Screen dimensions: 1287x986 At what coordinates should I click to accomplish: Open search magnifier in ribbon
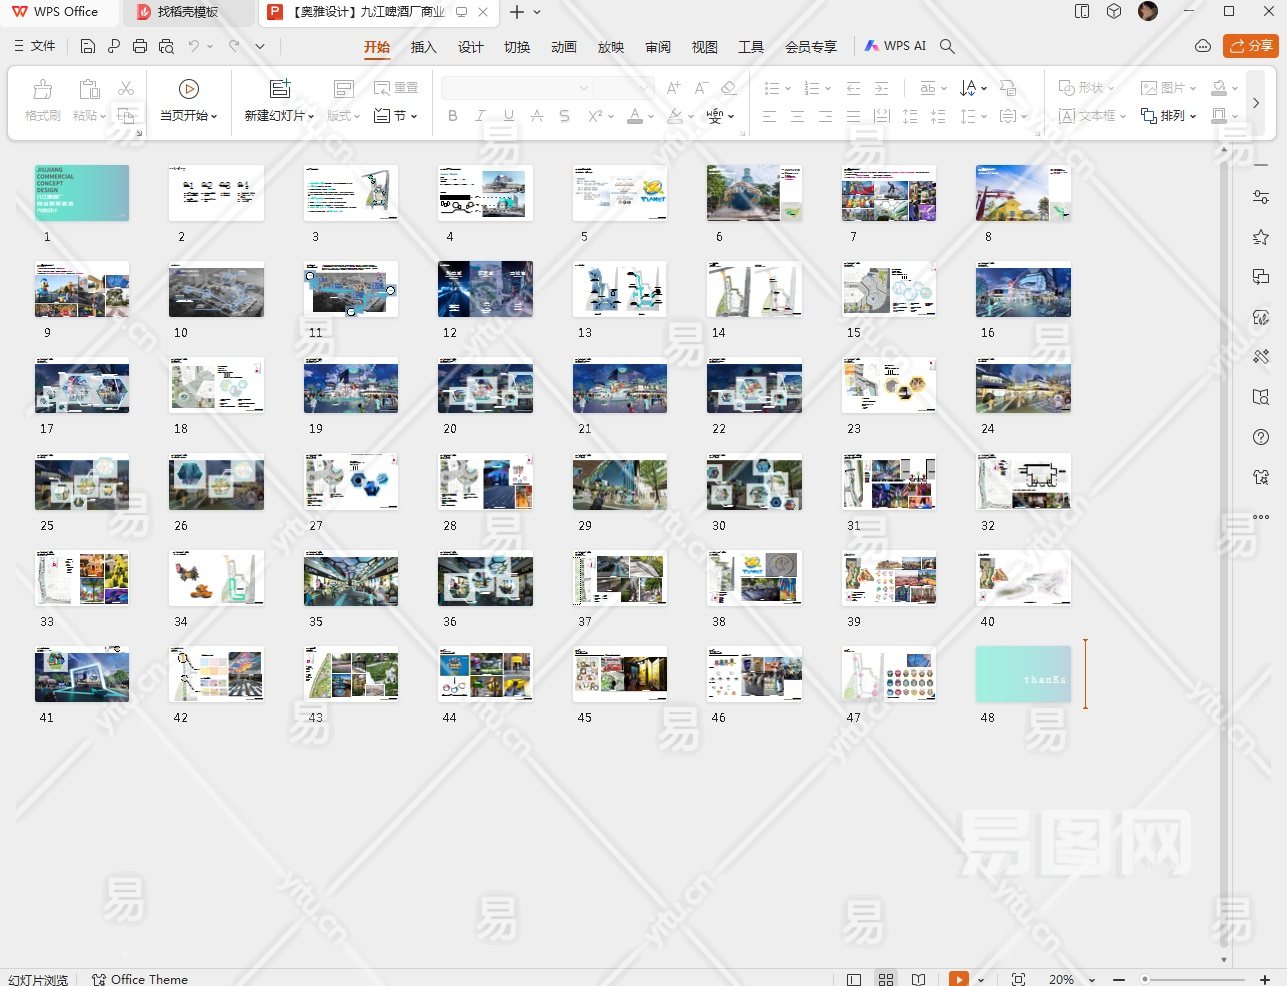tap(948, 46)
